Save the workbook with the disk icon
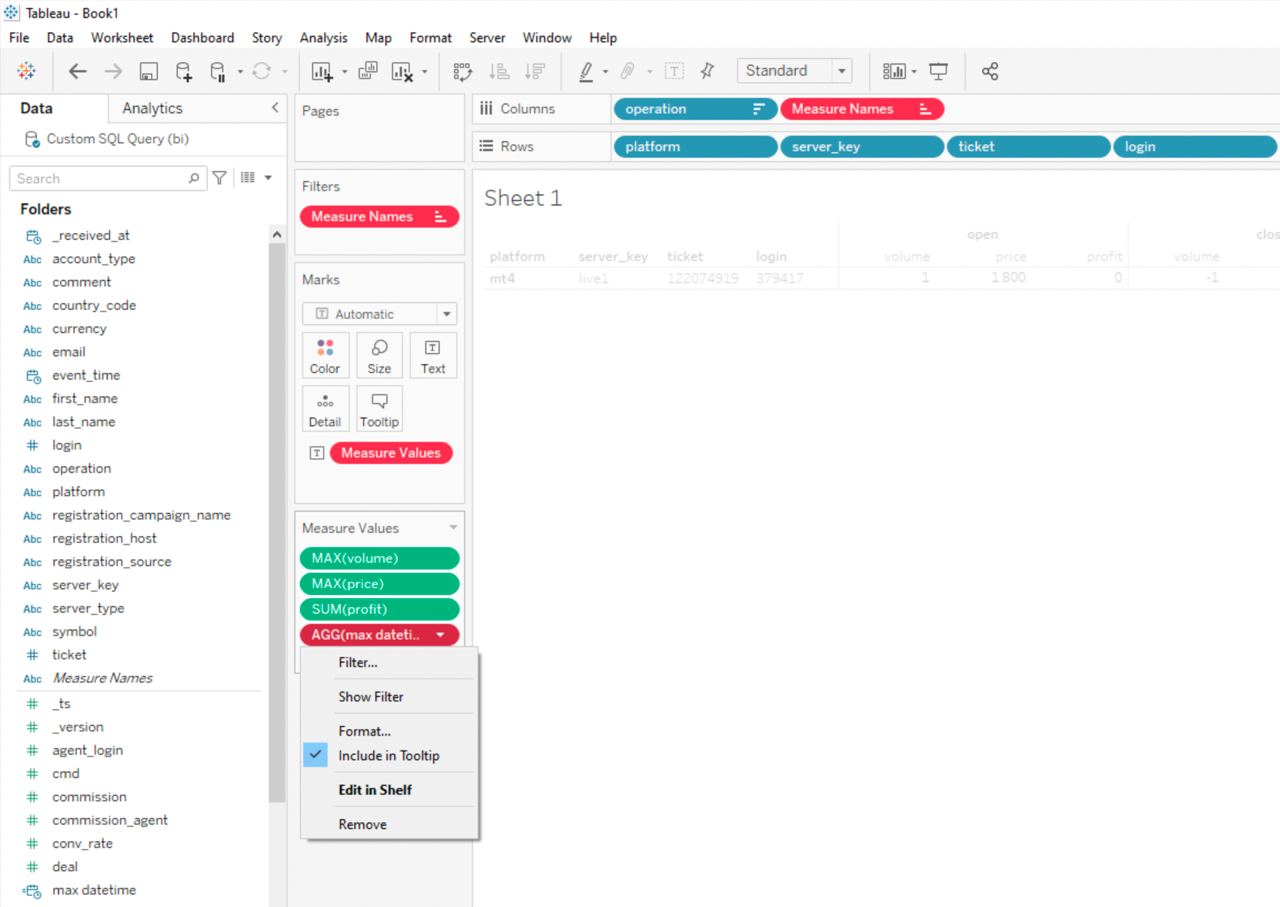The image size is (1280, 907). tap(149, 71)
